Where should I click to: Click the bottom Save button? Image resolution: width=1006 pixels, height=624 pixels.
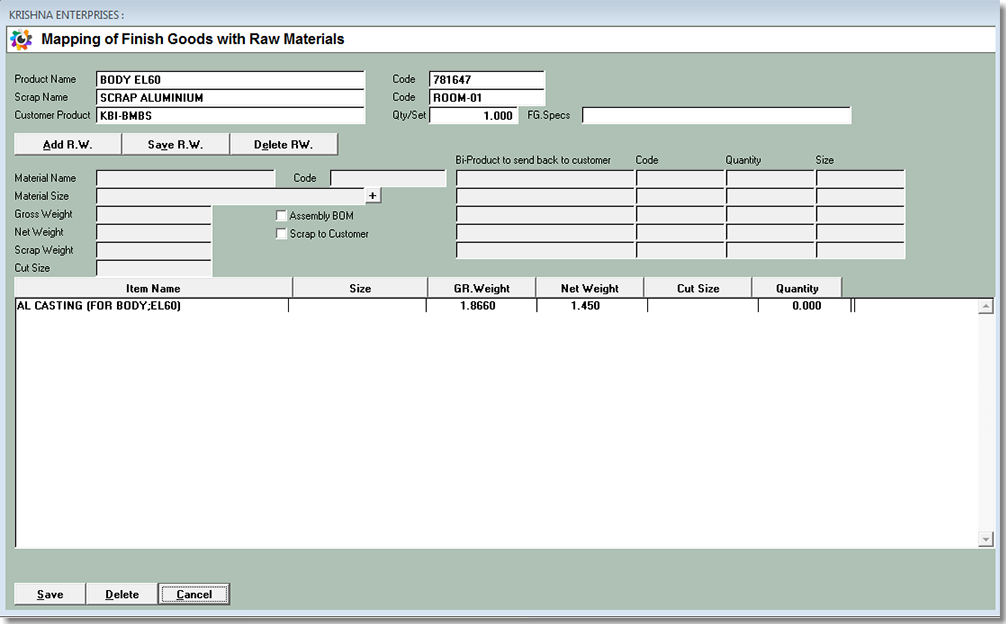point(50,594)
